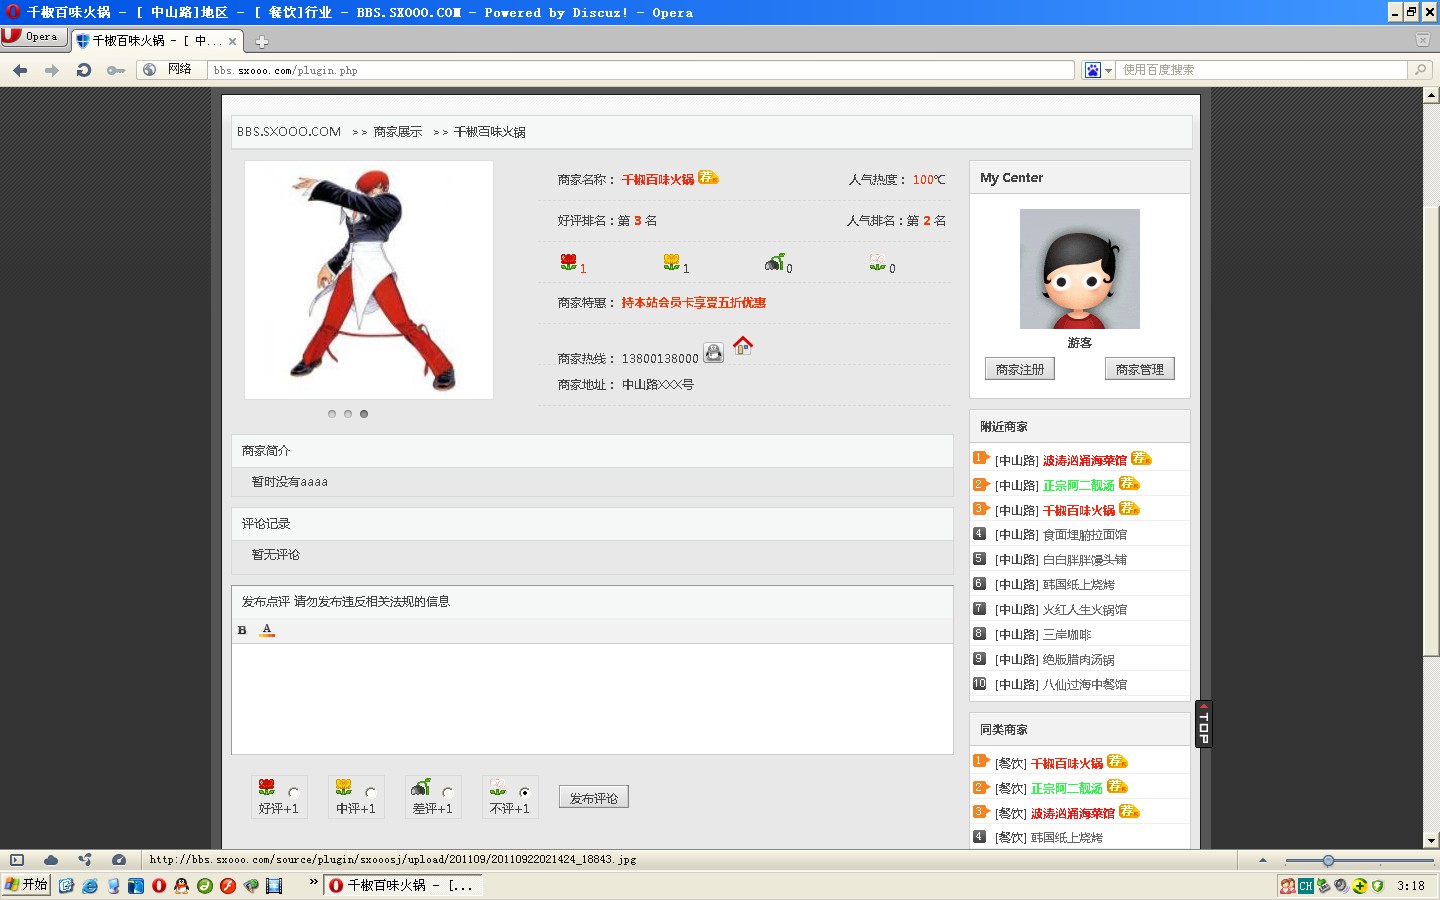The height and width of the screenshot is (900, 1440).
Task: Click the CH language indicator in tray
Action: point(1306,886)
